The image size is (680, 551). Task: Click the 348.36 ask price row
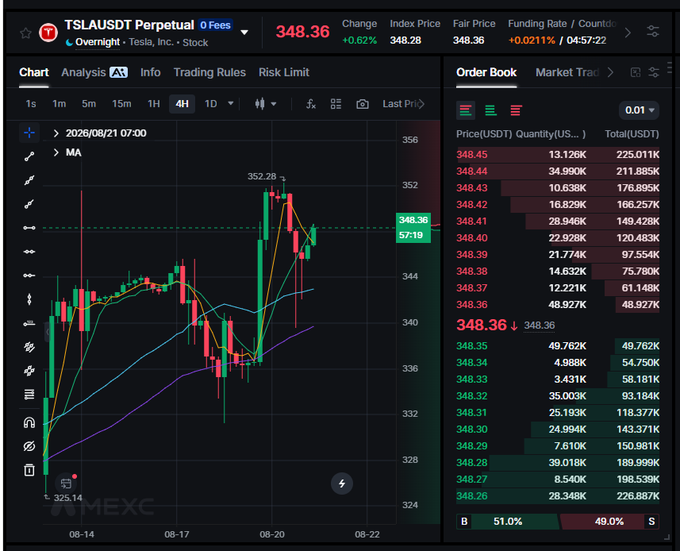[558, 305]
